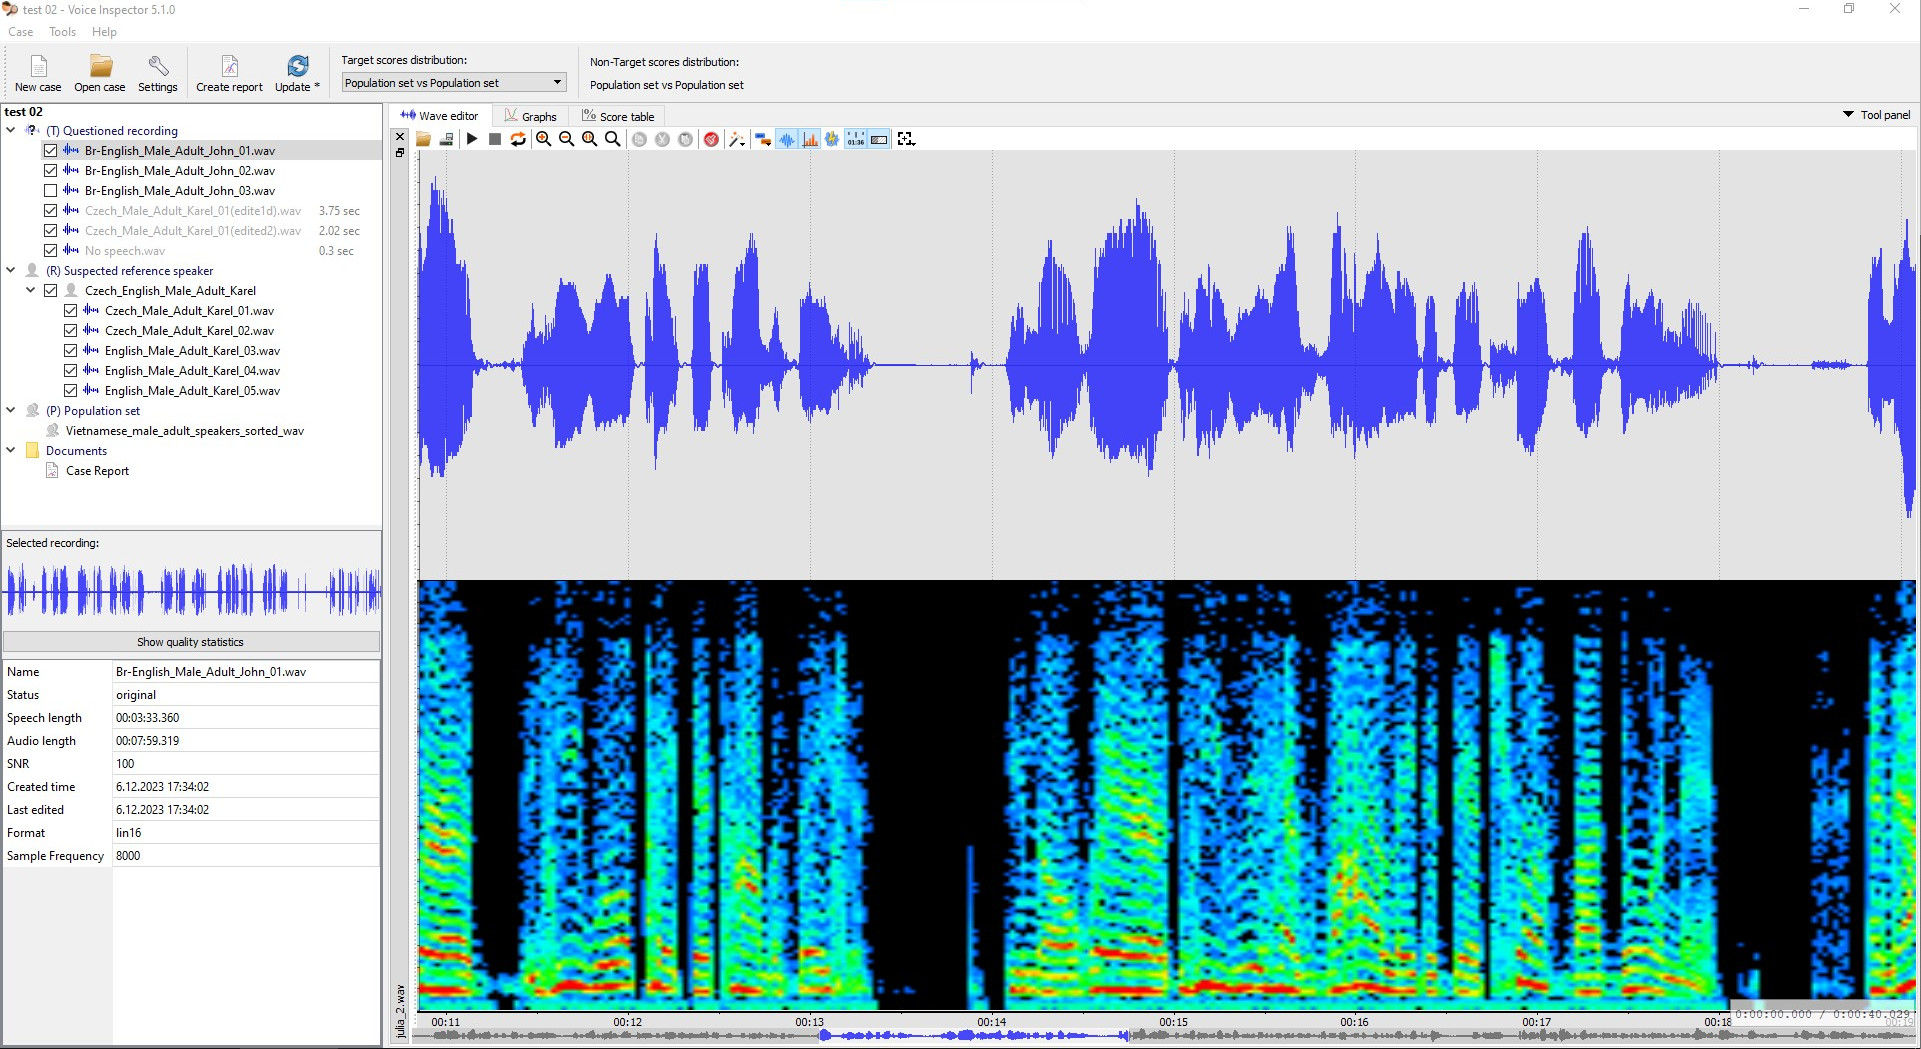Click the fullscreen expand icon on the toolbar
The image size is (1921, 1049).
pos(906,139)
